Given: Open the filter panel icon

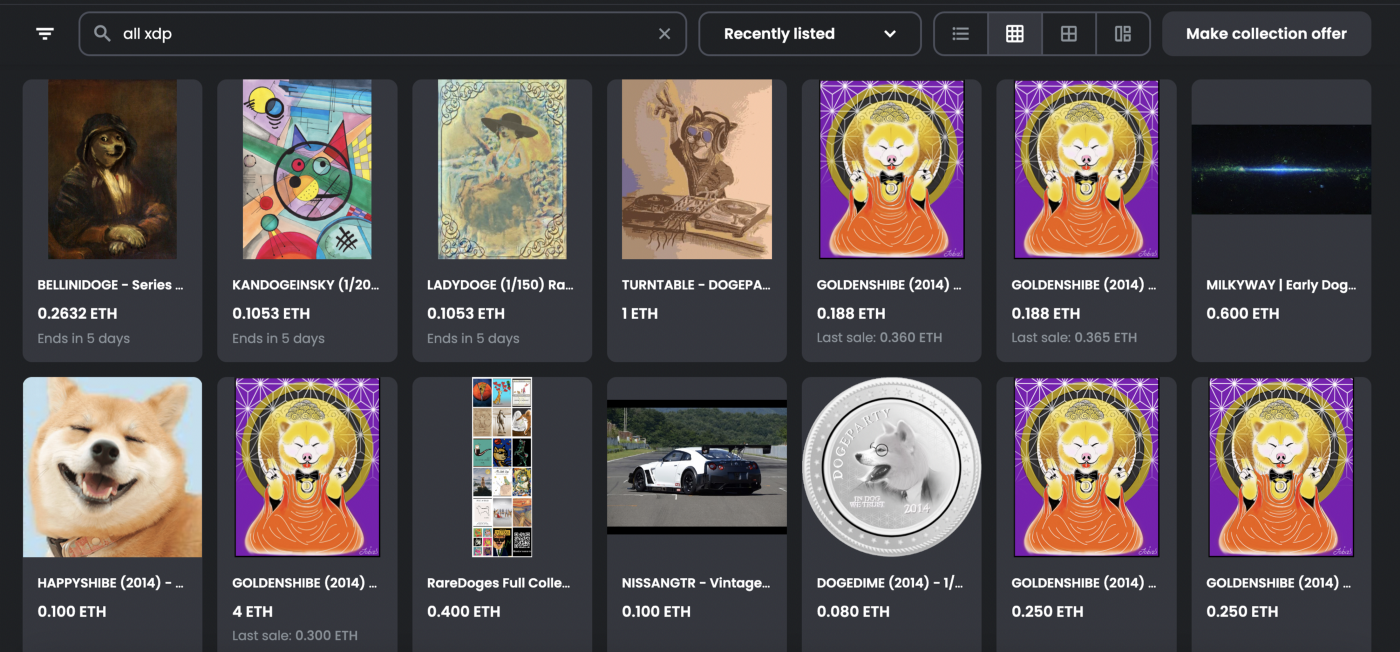Looking at the screenshot, I should point(45,34).
